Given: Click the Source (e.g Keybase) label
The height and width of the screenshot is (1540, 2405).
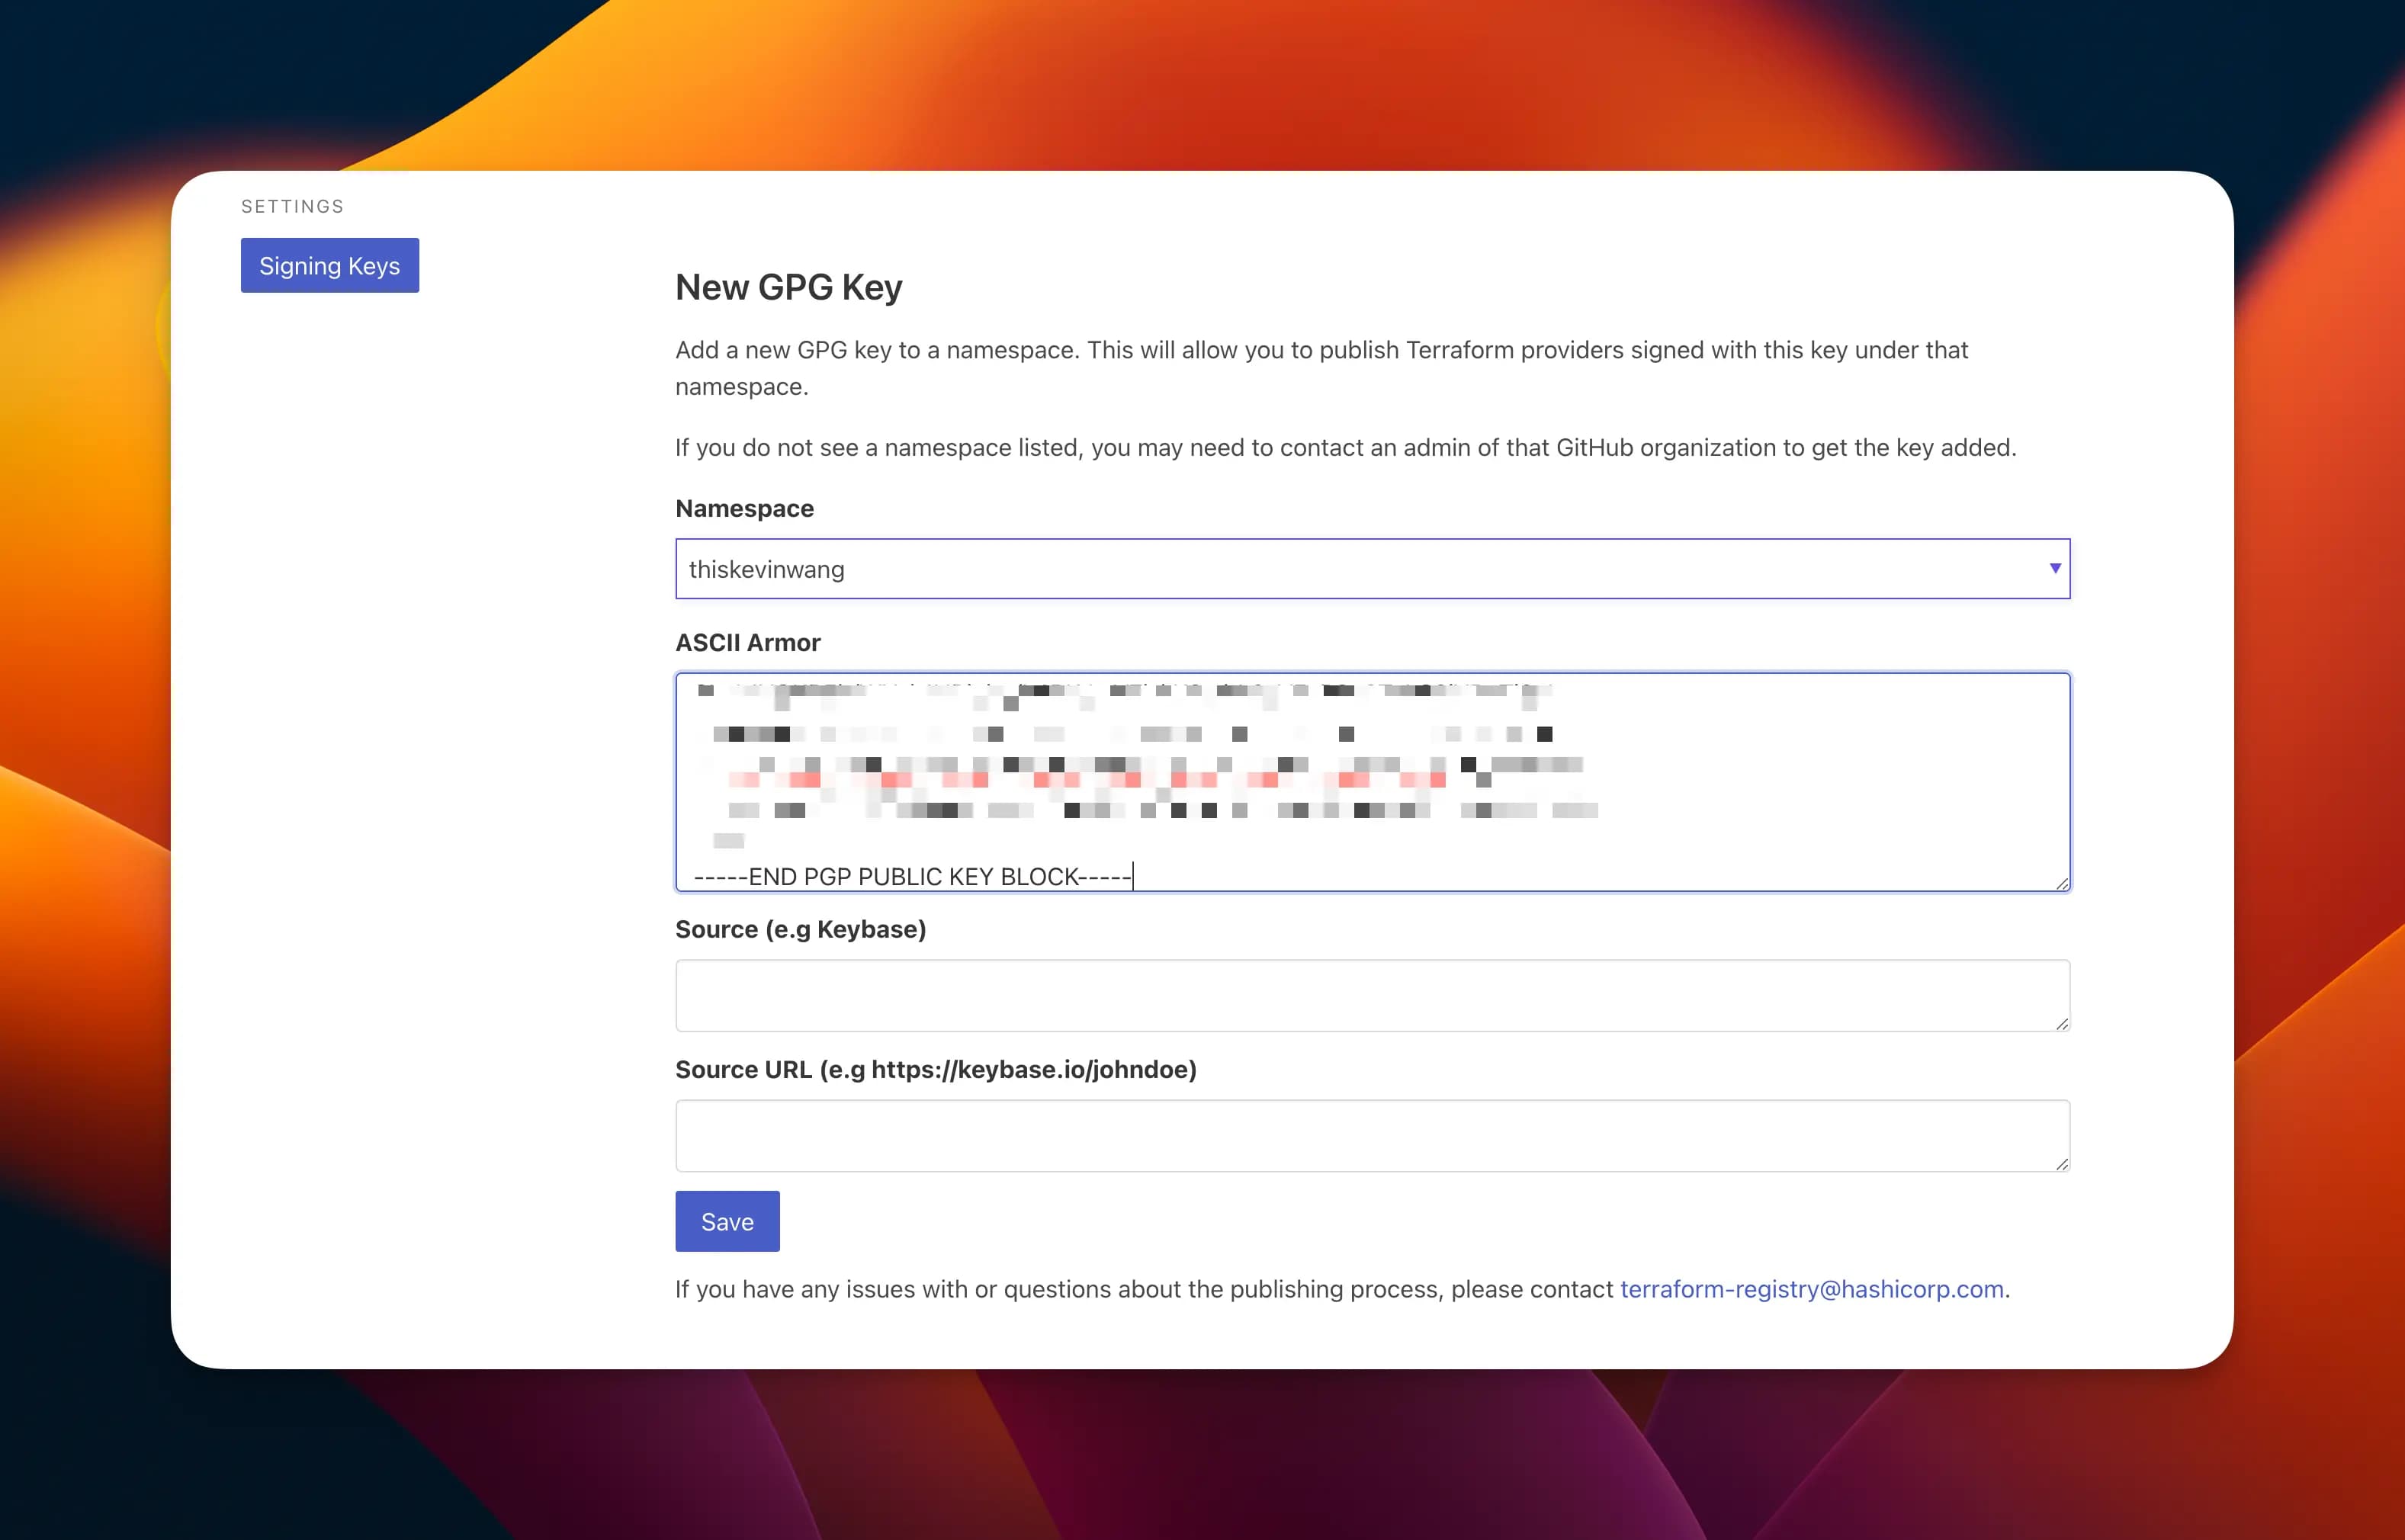Looking at the screenshot, I should point(800,929).
